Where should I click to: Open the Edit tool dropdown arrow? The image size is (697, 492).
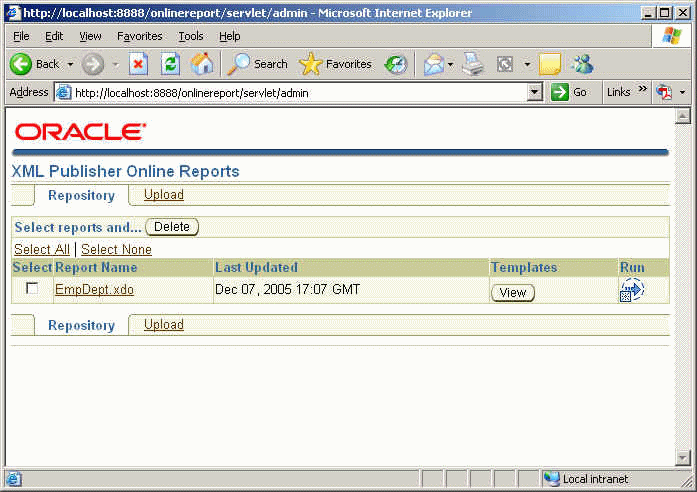pos(527,65)
